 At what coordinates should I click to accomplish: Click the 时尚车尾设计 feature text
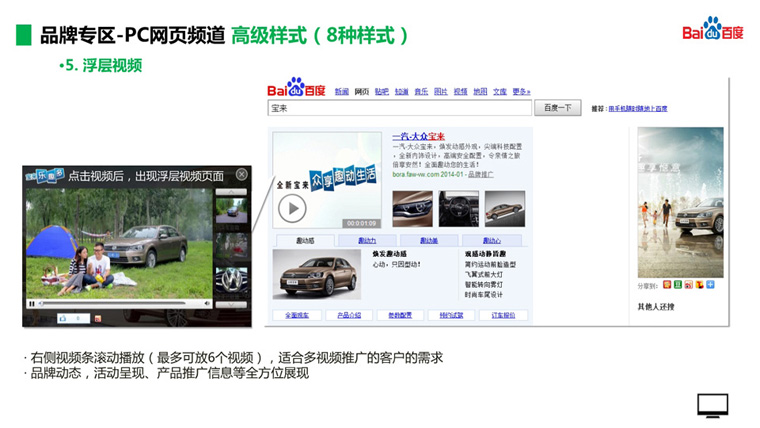click(x=484, y=295)
